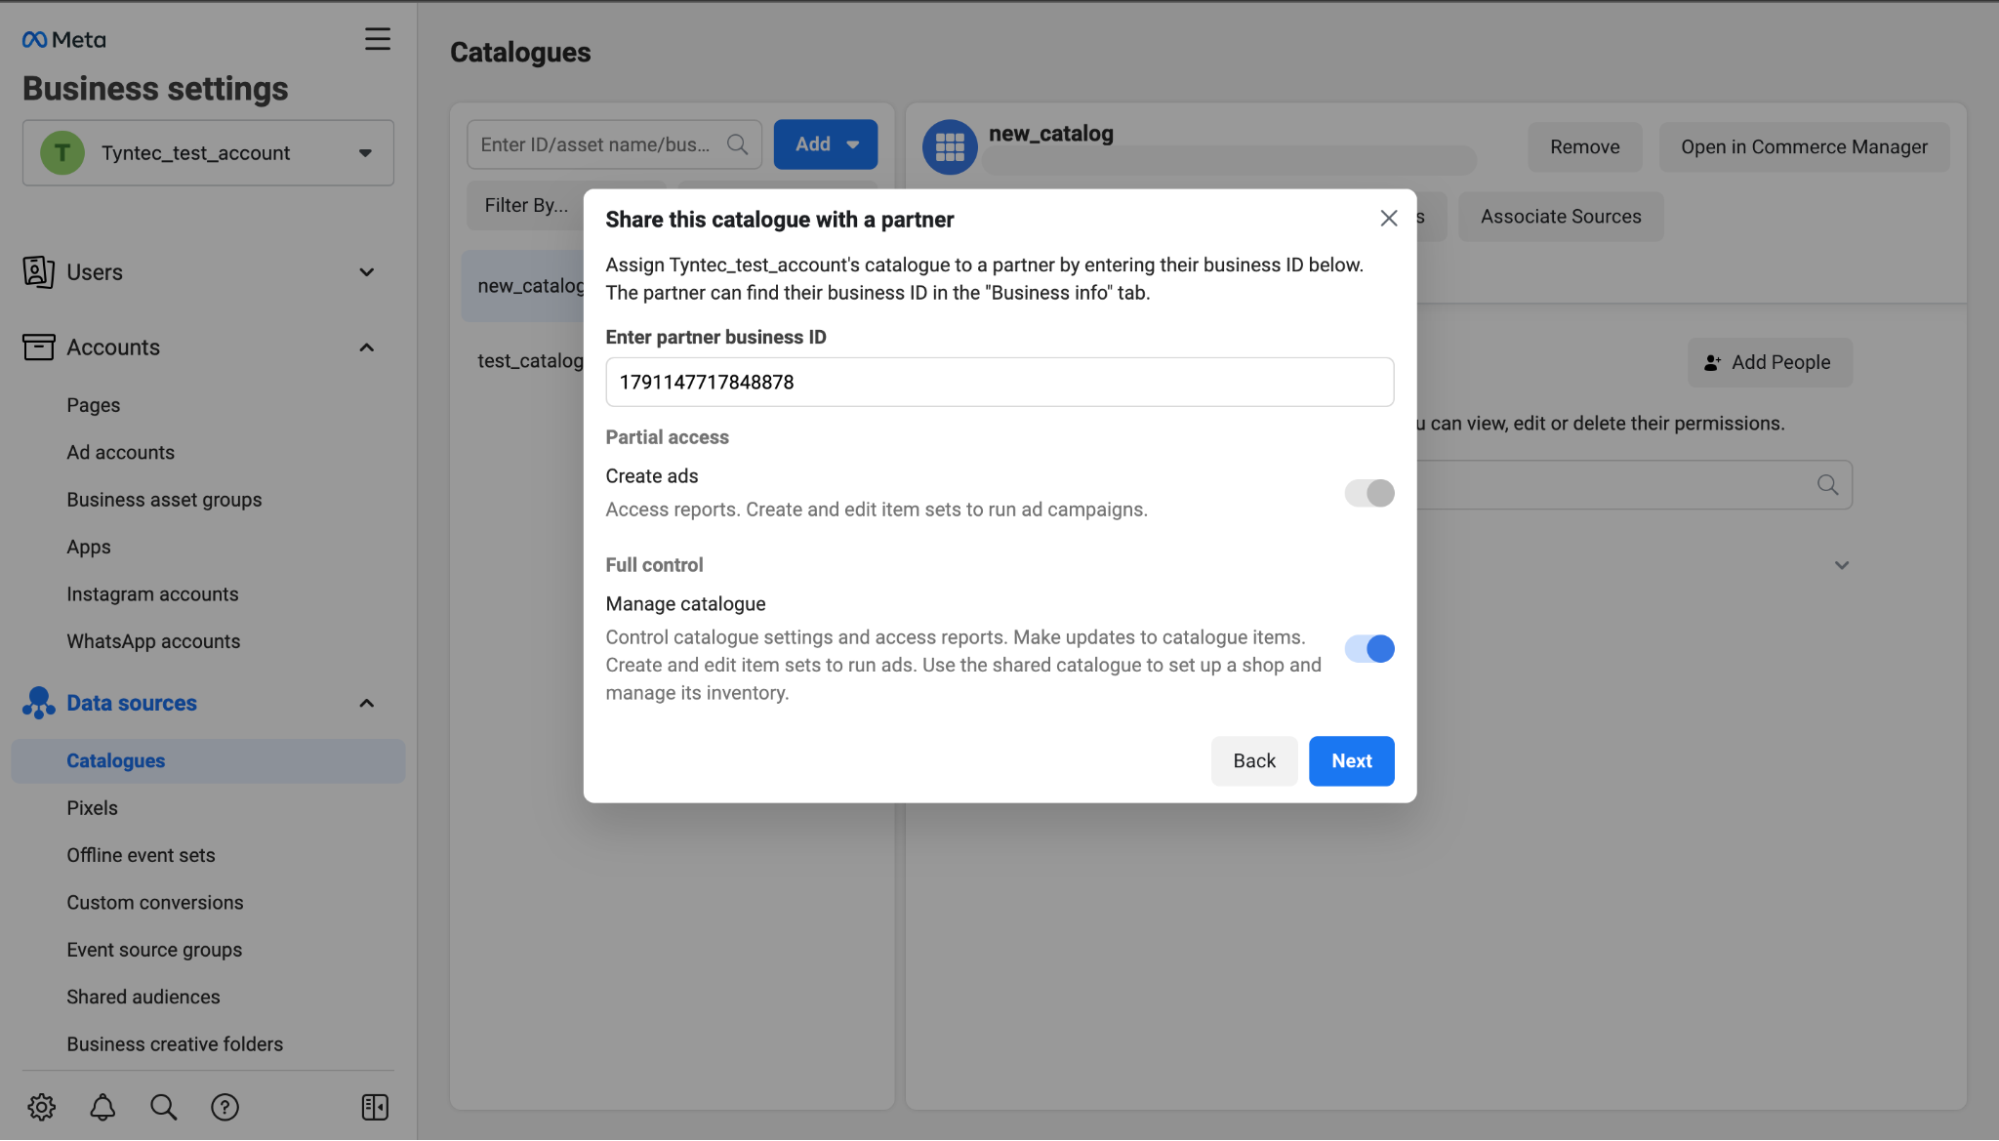Open settings gear icon at bottom
The width and height of the screenshot is (1999, 1141).
(x=41, y=1107)
